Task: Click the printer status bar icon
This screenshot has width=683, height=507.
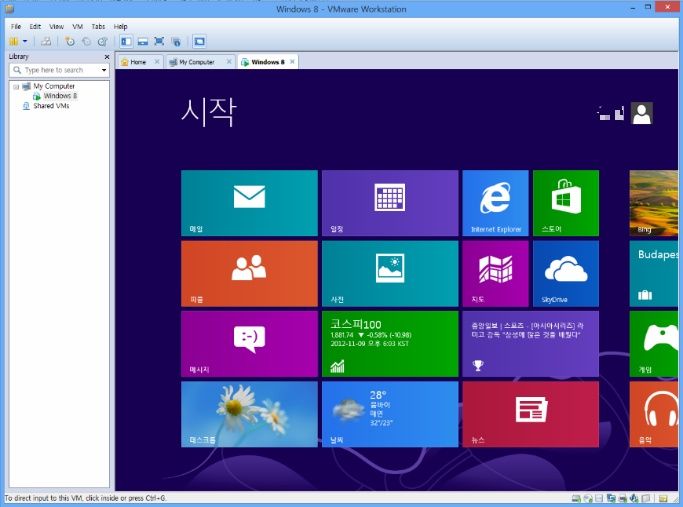Action: pyautogui.click(x=623, y=498)
